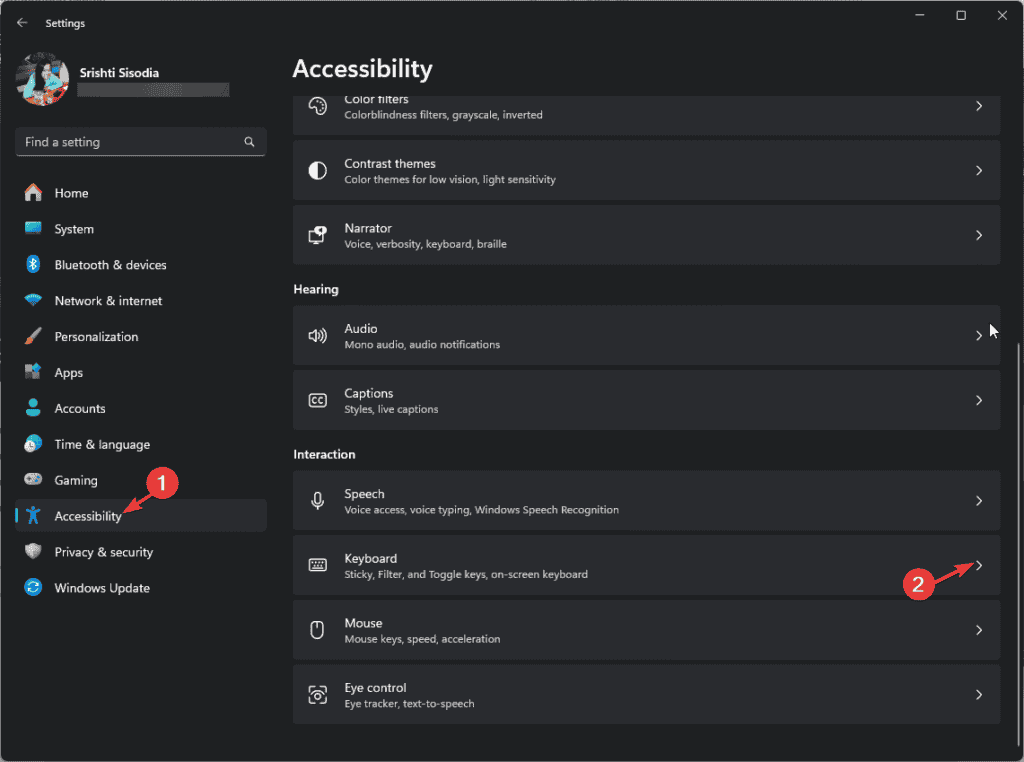Click the Network & internet Wi-Fi icon
Viewport: 1024px width, 762px height.
[x=33, y=301]
